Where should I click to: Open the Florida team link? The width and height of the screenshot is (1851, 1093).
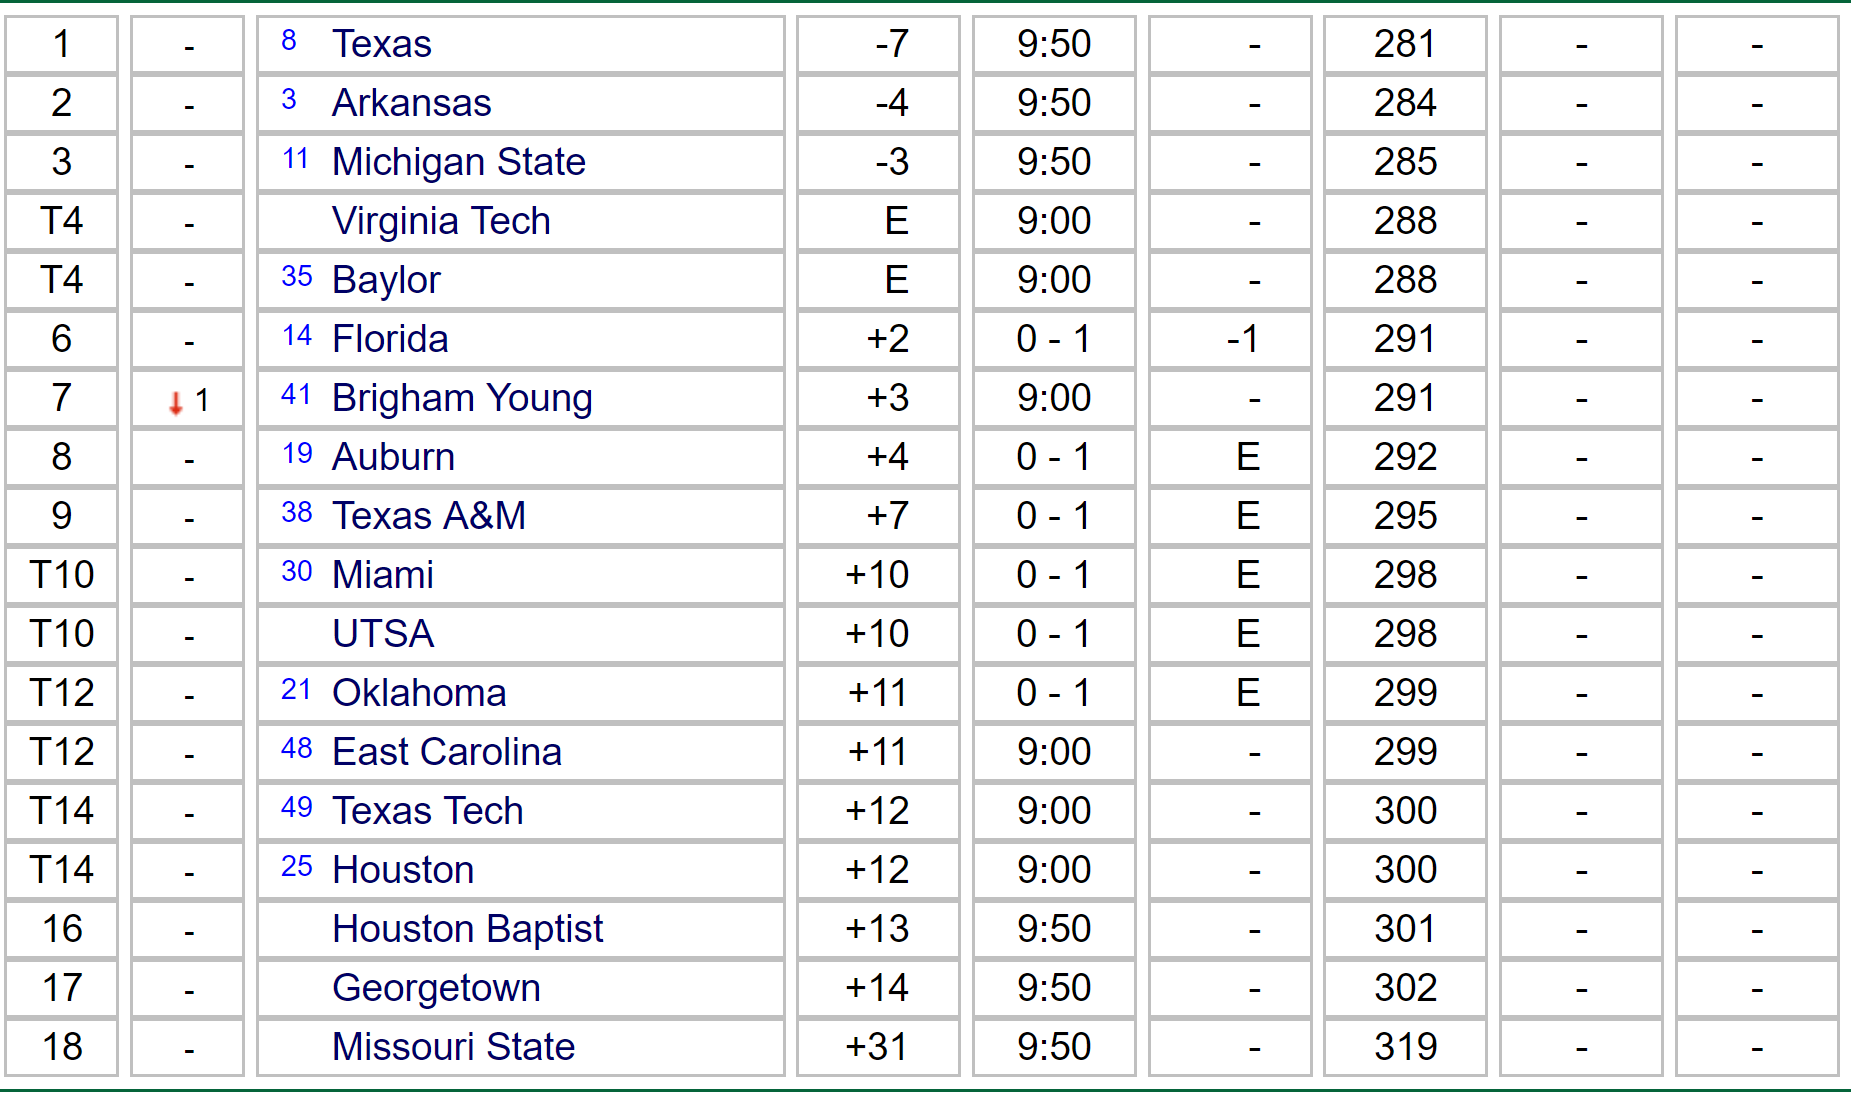390,339
